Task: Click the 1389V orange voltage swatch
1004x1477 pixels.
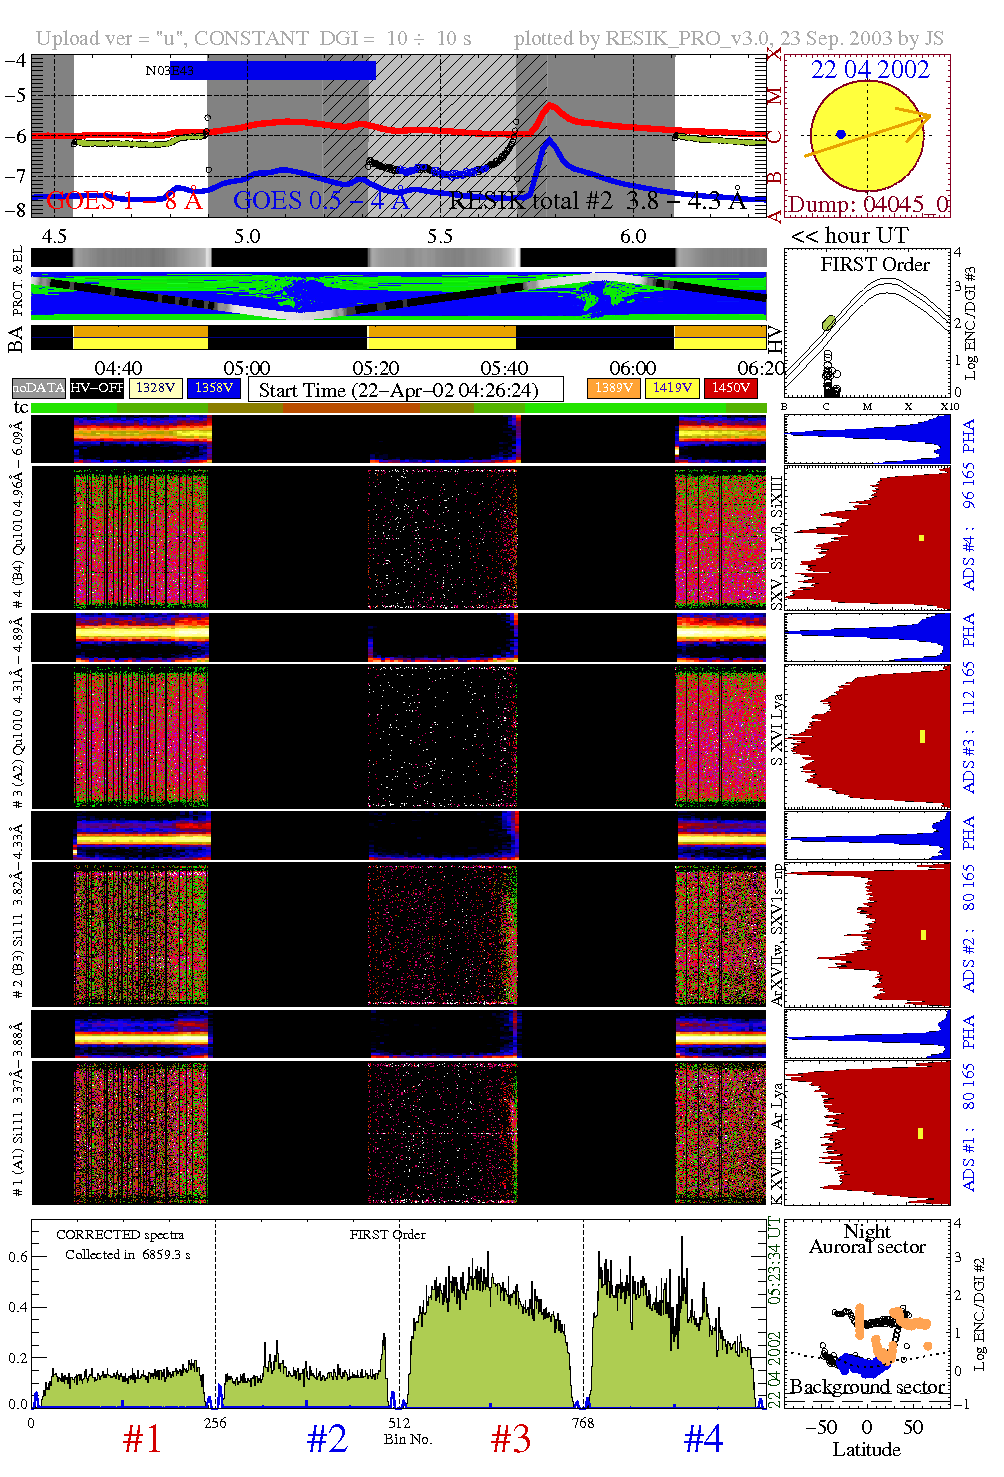Action: [x=613, y=388]
